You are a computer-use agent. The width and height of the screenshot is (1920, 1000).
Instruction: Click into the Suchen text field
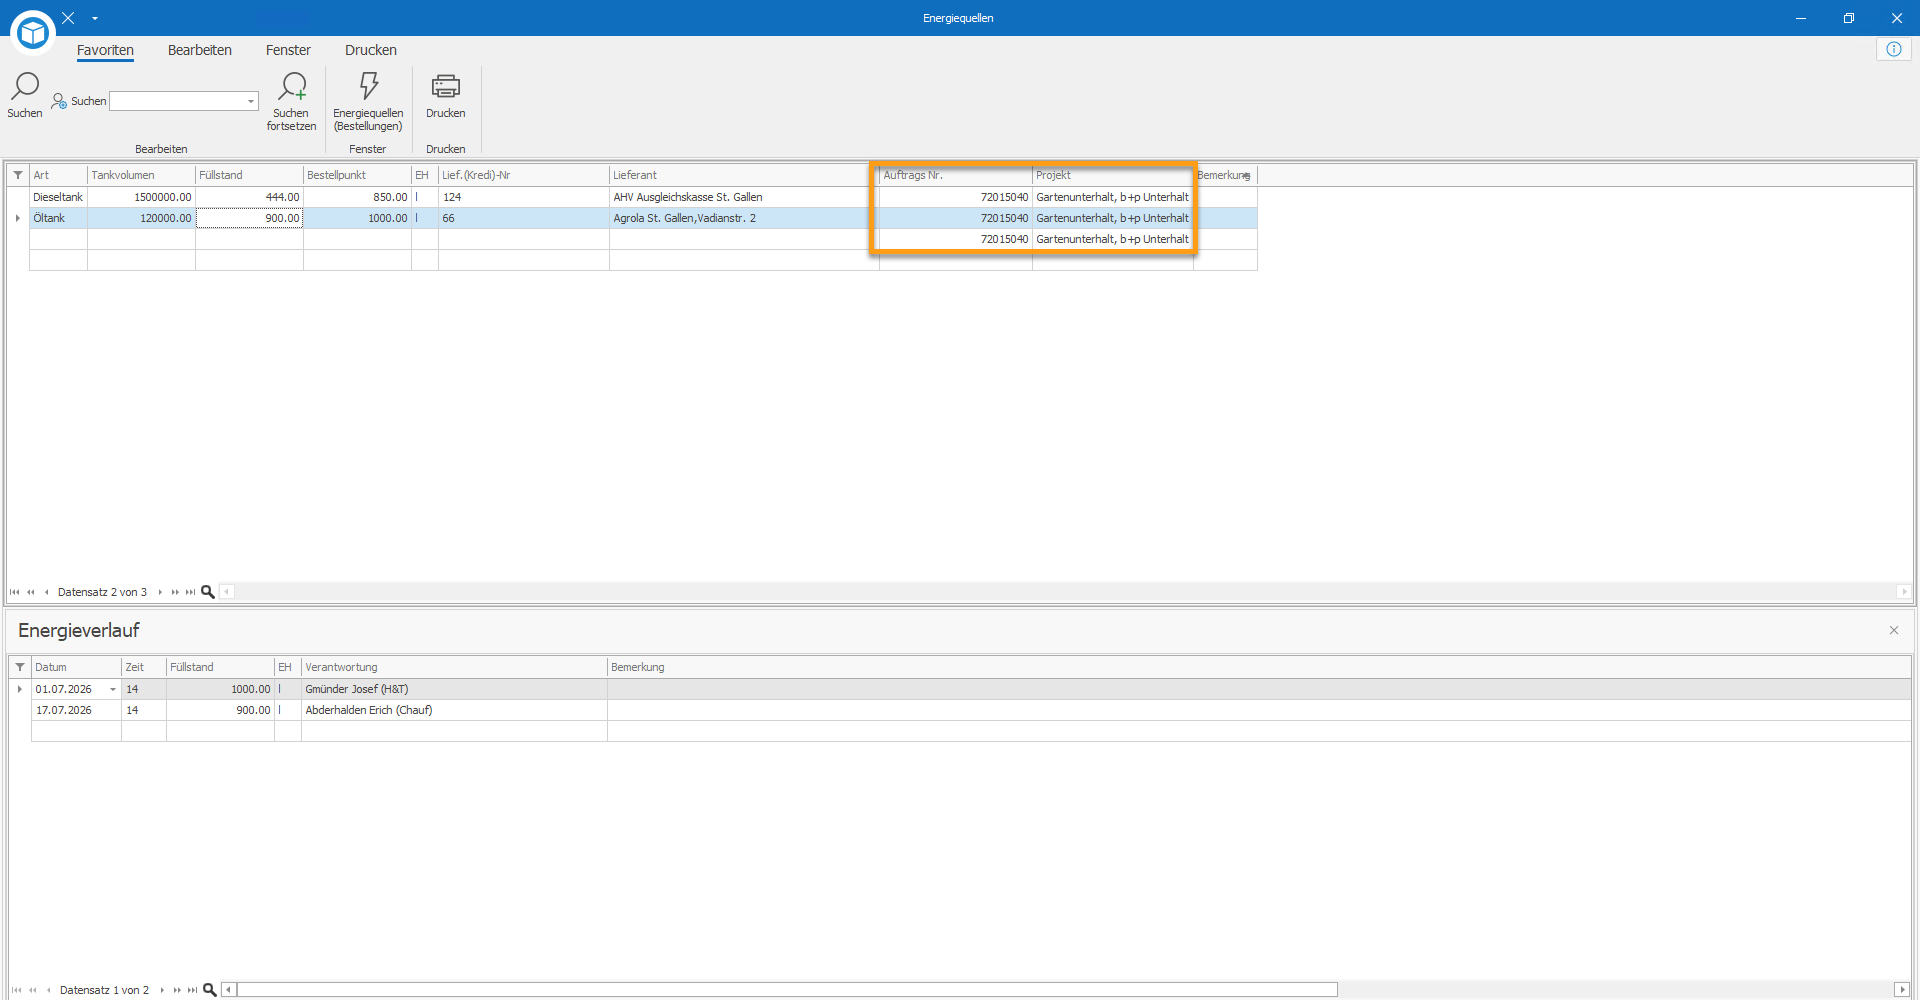tap(177, 101)
